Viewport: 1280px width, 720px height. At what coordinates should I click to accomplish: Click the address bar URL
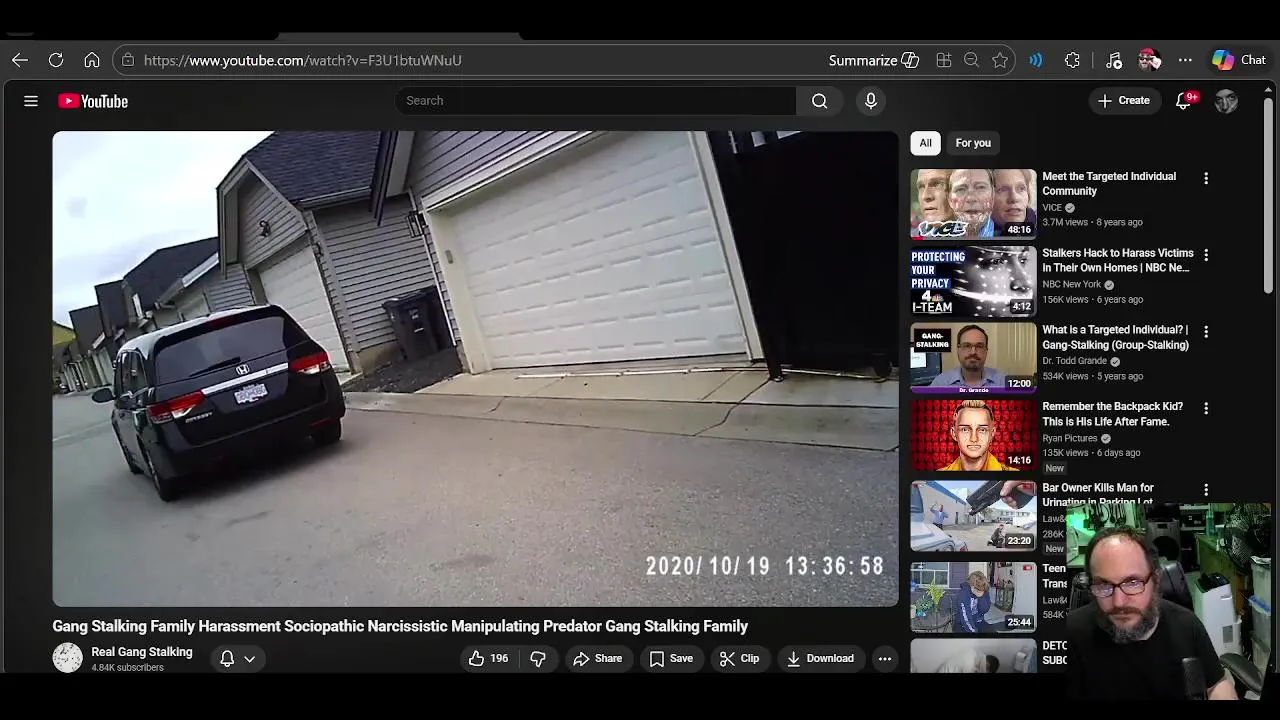click(303, 60)
